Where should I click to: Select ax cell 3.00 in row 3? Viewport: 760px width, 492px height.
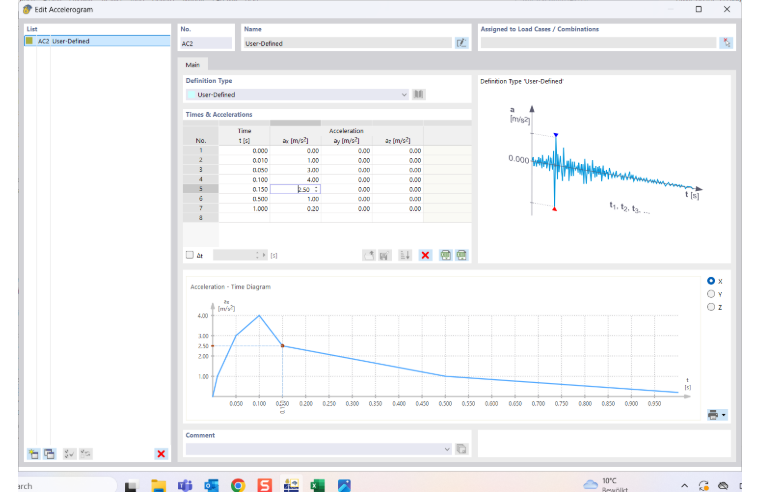[x=295, y=170]
